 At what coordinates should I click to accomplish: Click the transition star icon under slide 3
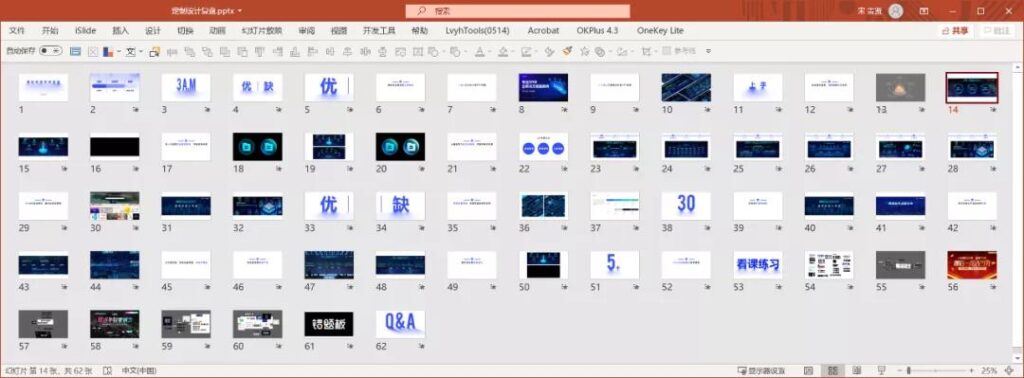click(208, 110)
